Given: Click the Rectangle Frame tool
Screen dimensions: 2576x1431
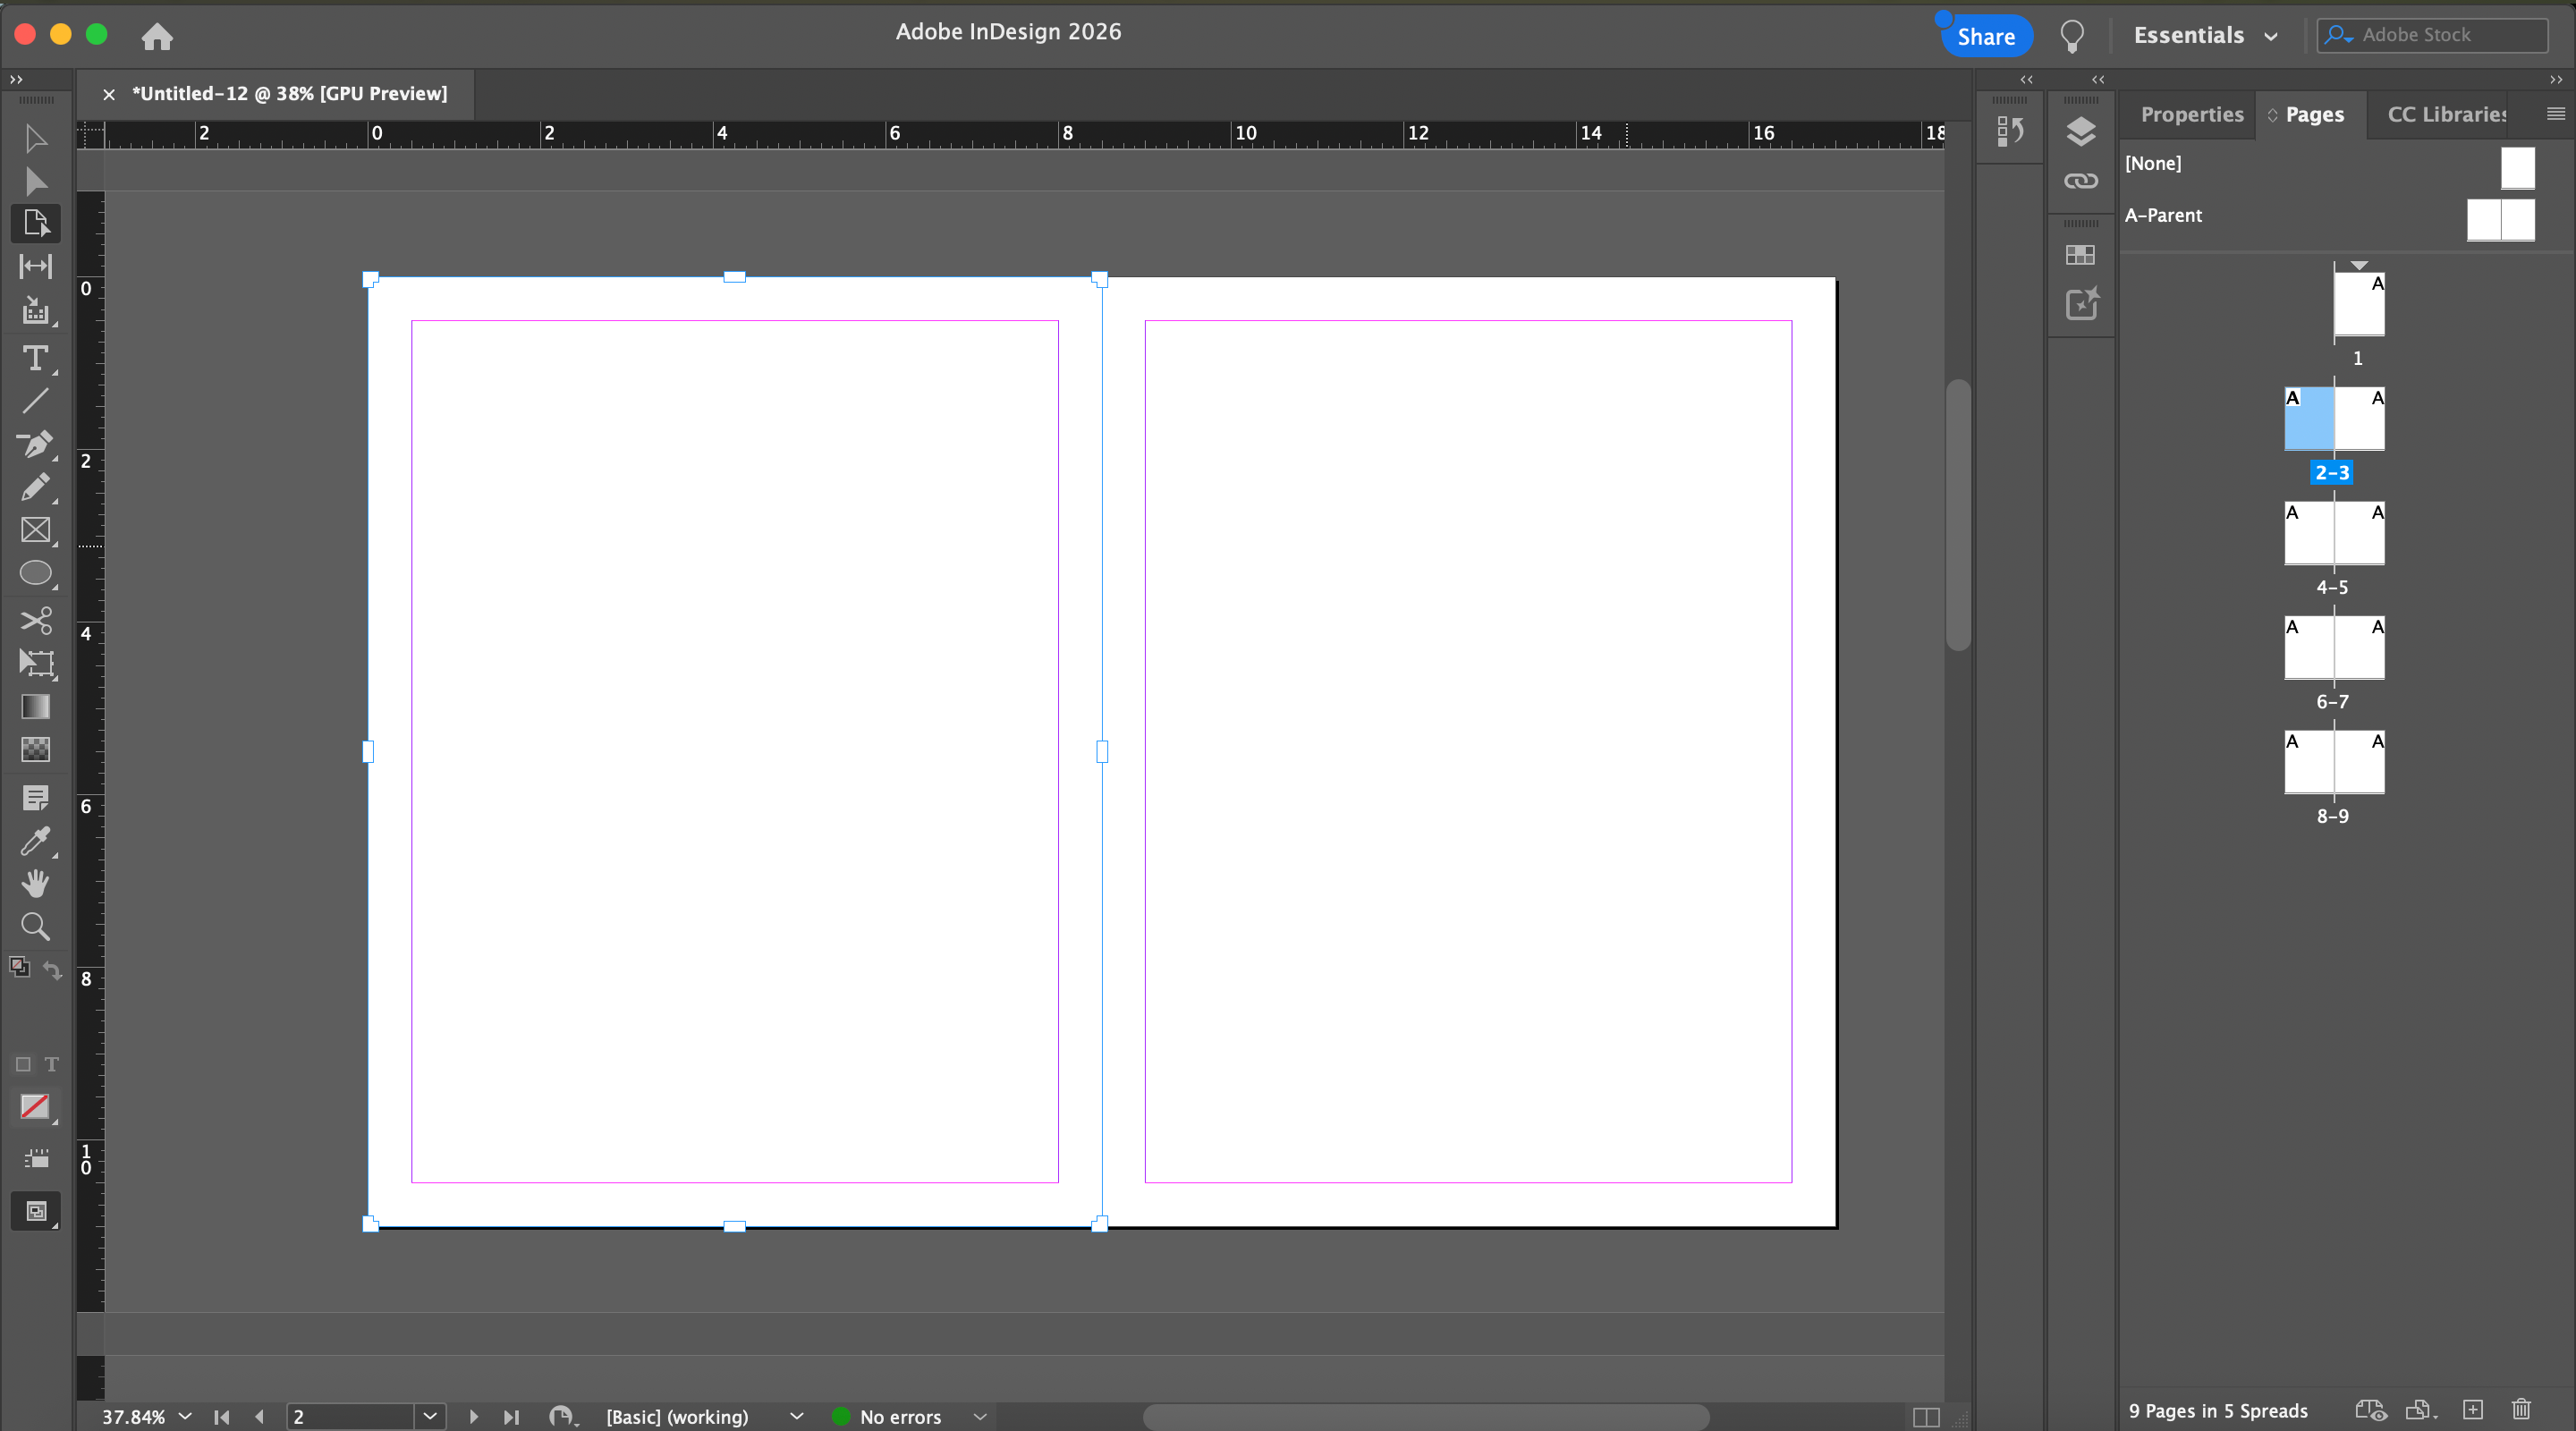Looking at the screenshot, I should pyautogui.click(x=35, y=530).
